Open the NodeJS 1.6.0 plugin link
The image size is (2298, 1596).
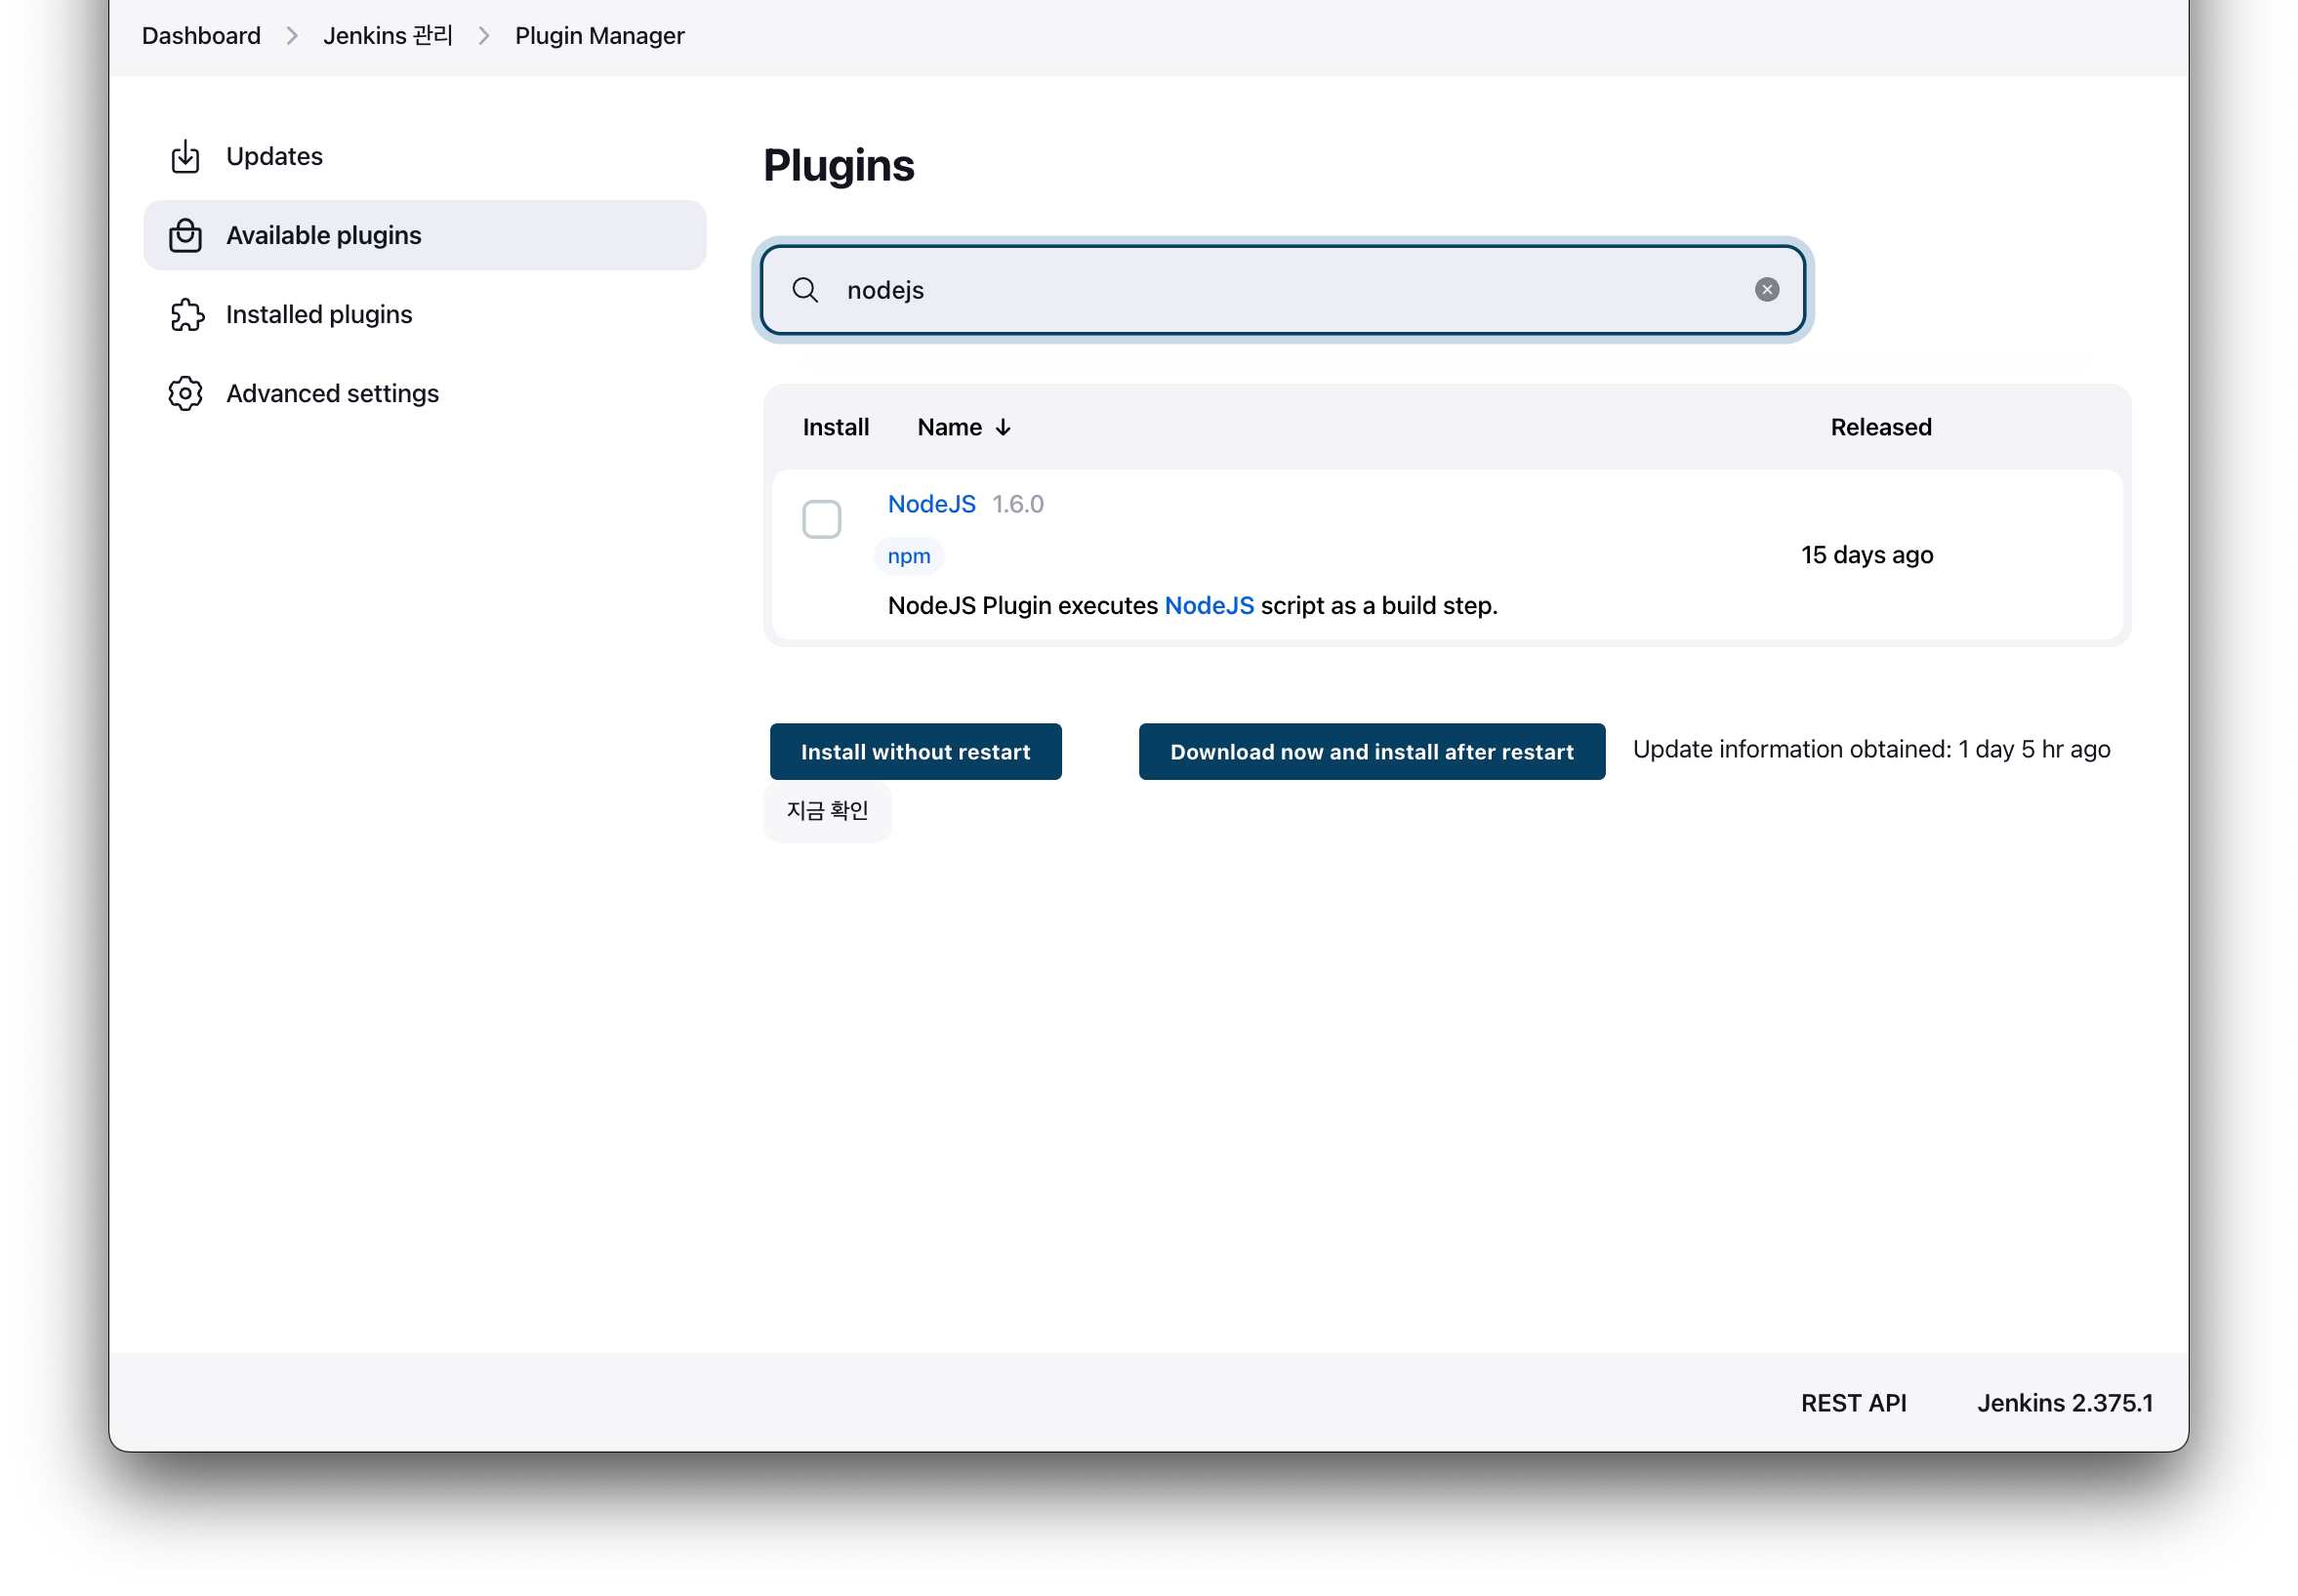931,504
